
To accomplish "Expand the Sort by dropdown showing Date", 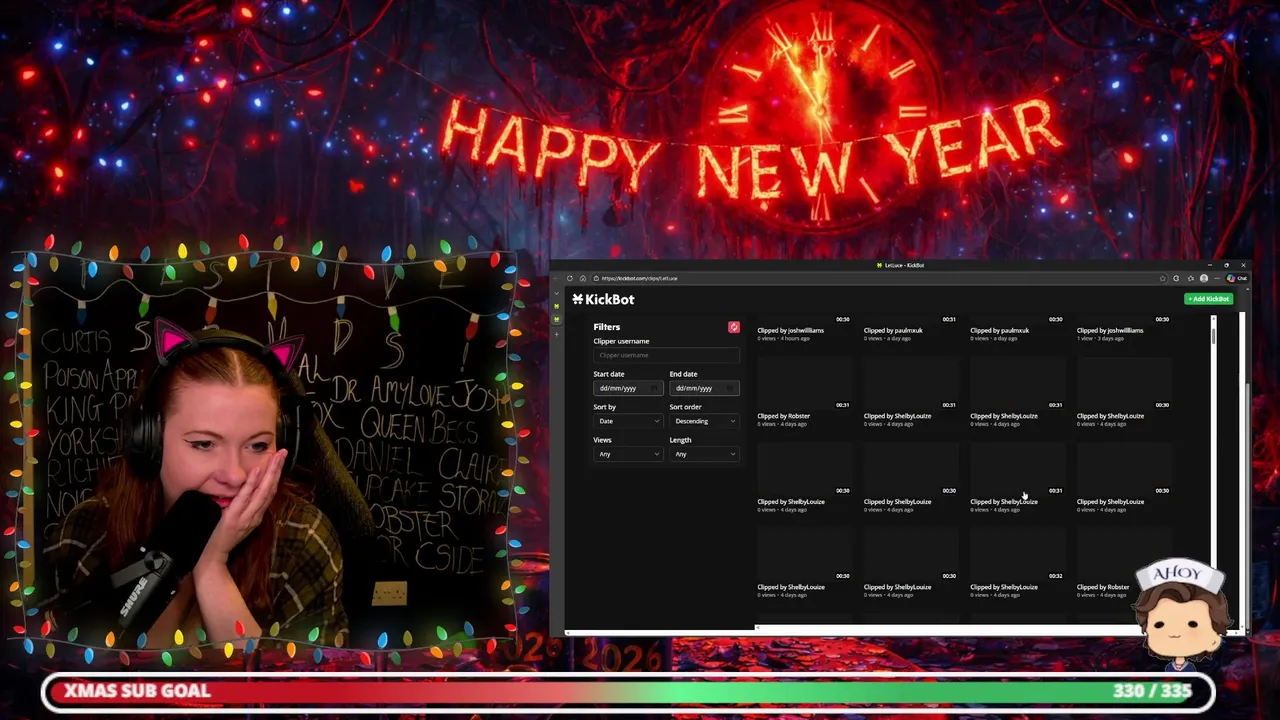I will click(628, 421).
